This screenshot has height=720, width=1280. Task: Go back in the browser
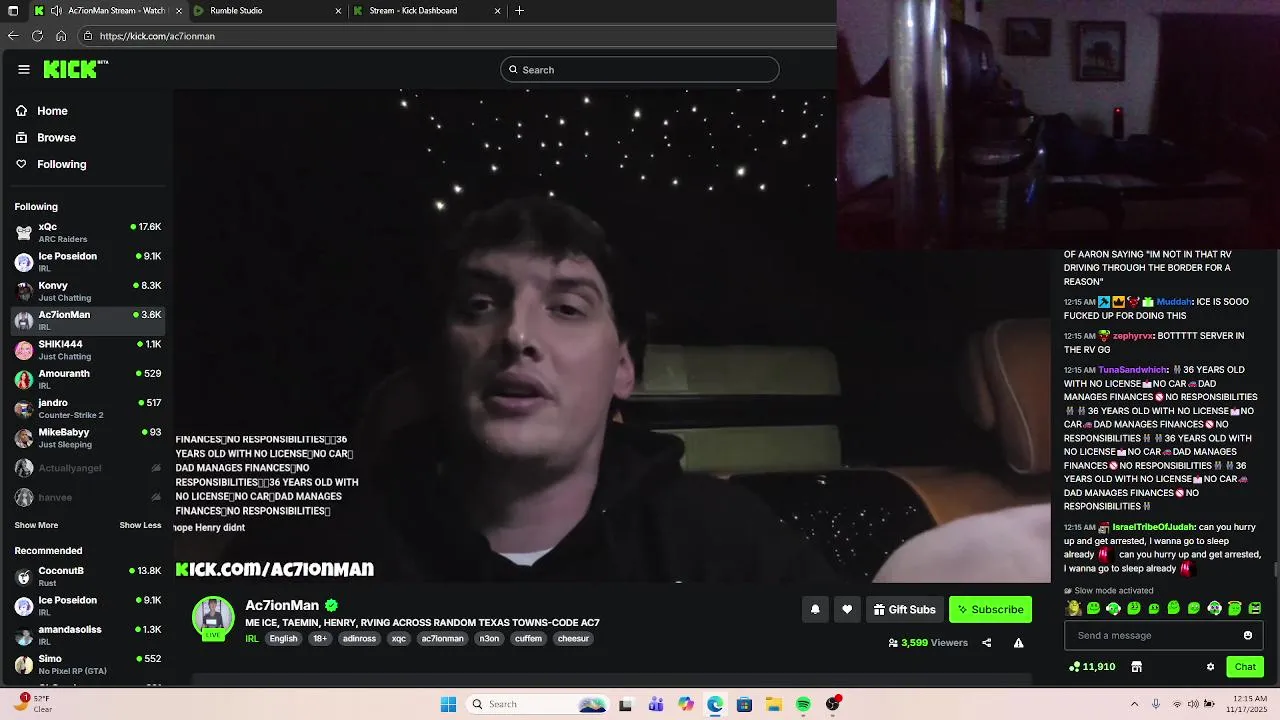tap(13, 36)
